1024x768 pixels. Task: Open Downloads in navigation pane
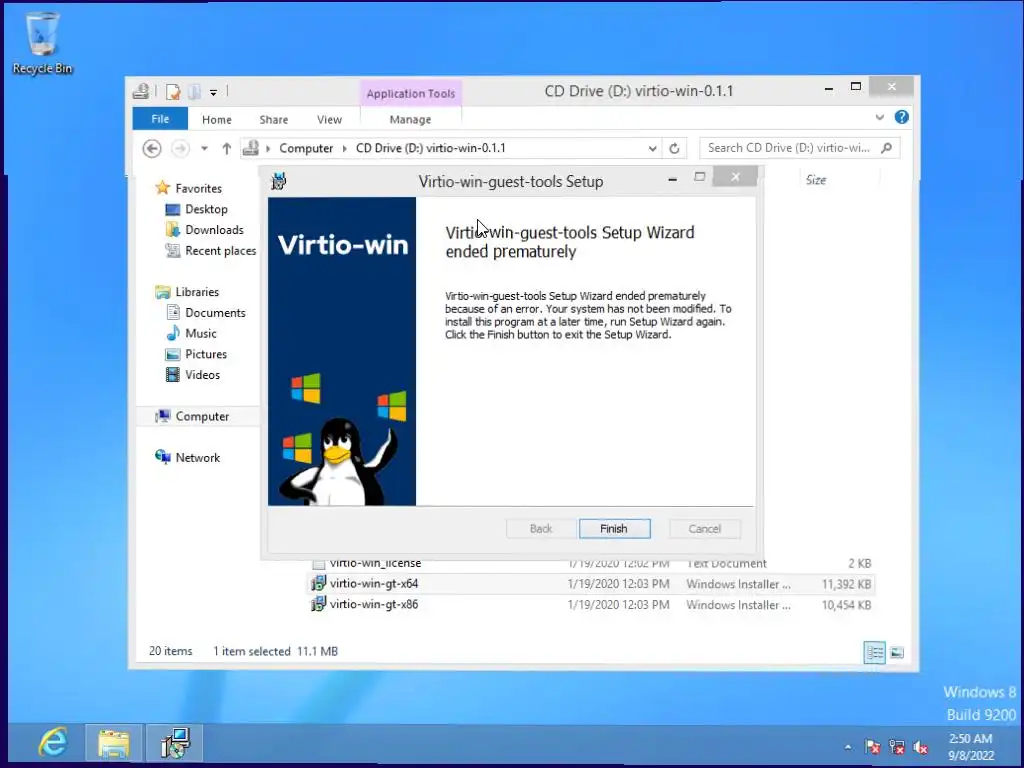pos(214,230)
